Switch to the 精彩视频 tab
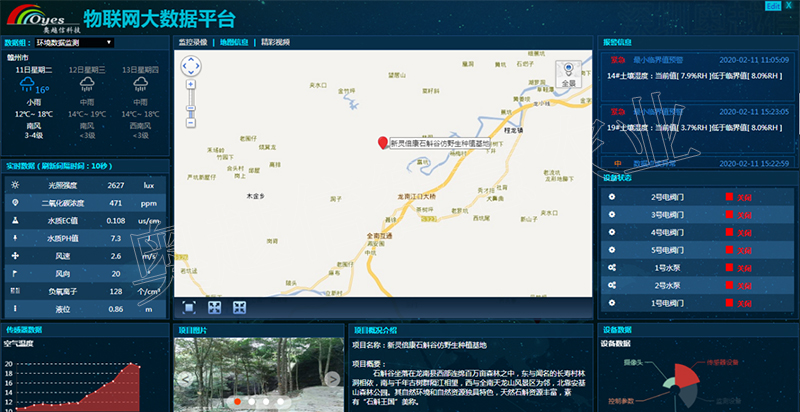This screenshot has width=800, height=412. pyautogui.click(x=275, y=43)
